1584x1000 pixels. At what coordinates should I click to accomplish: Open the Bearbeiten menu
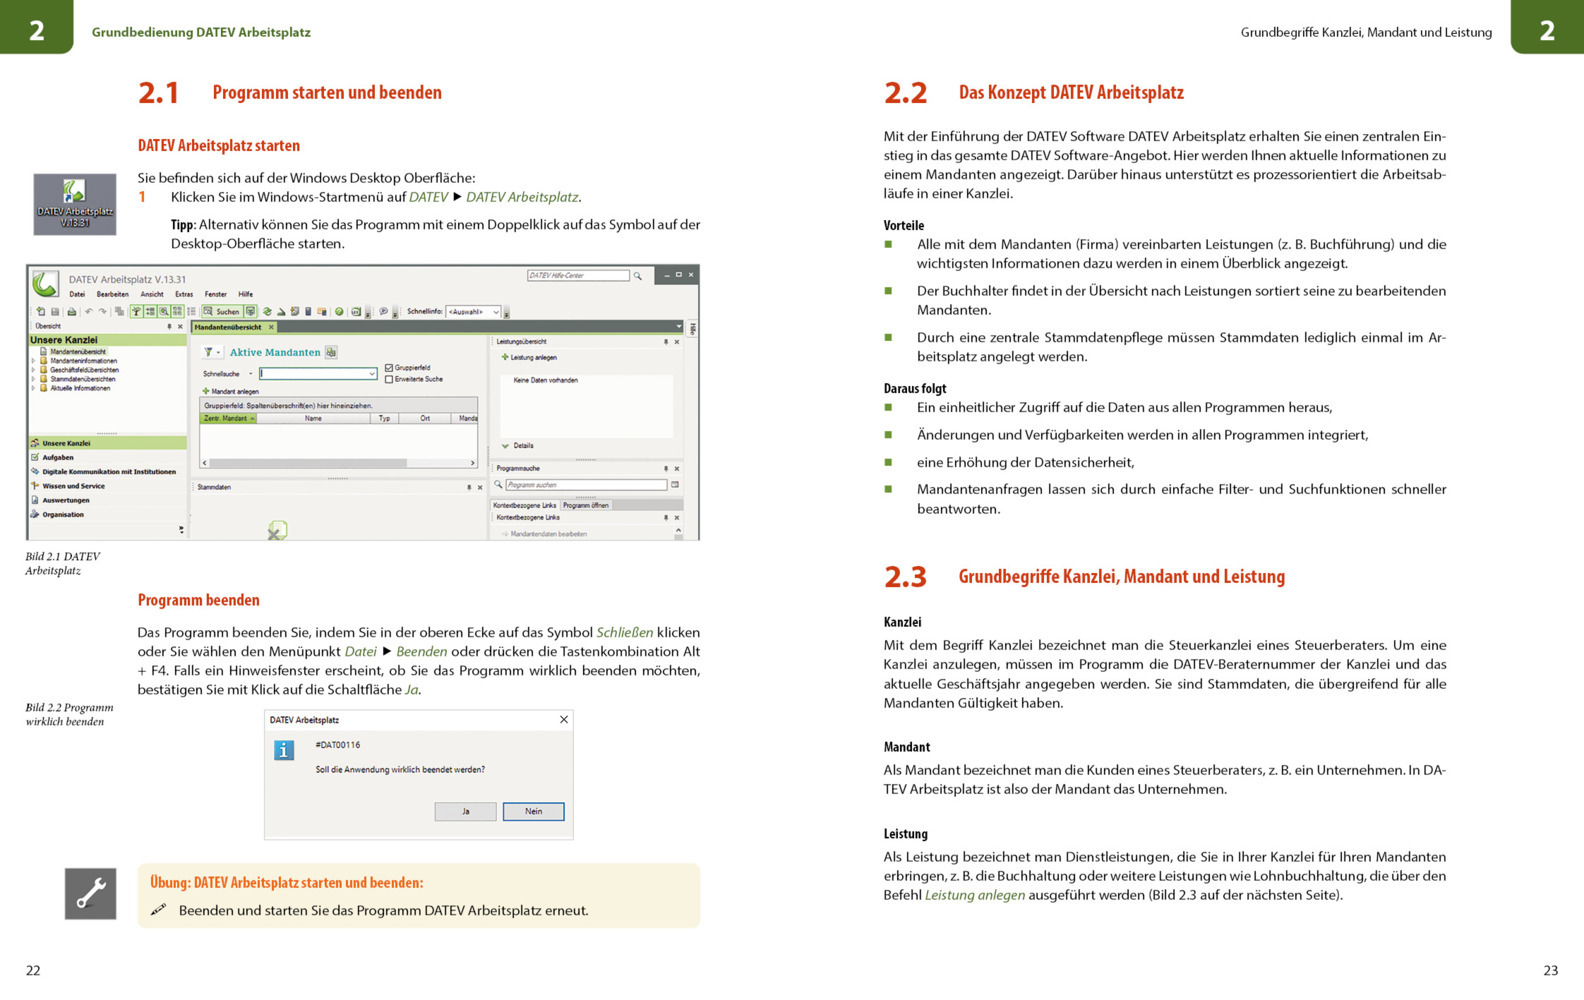tap(113, 295)
